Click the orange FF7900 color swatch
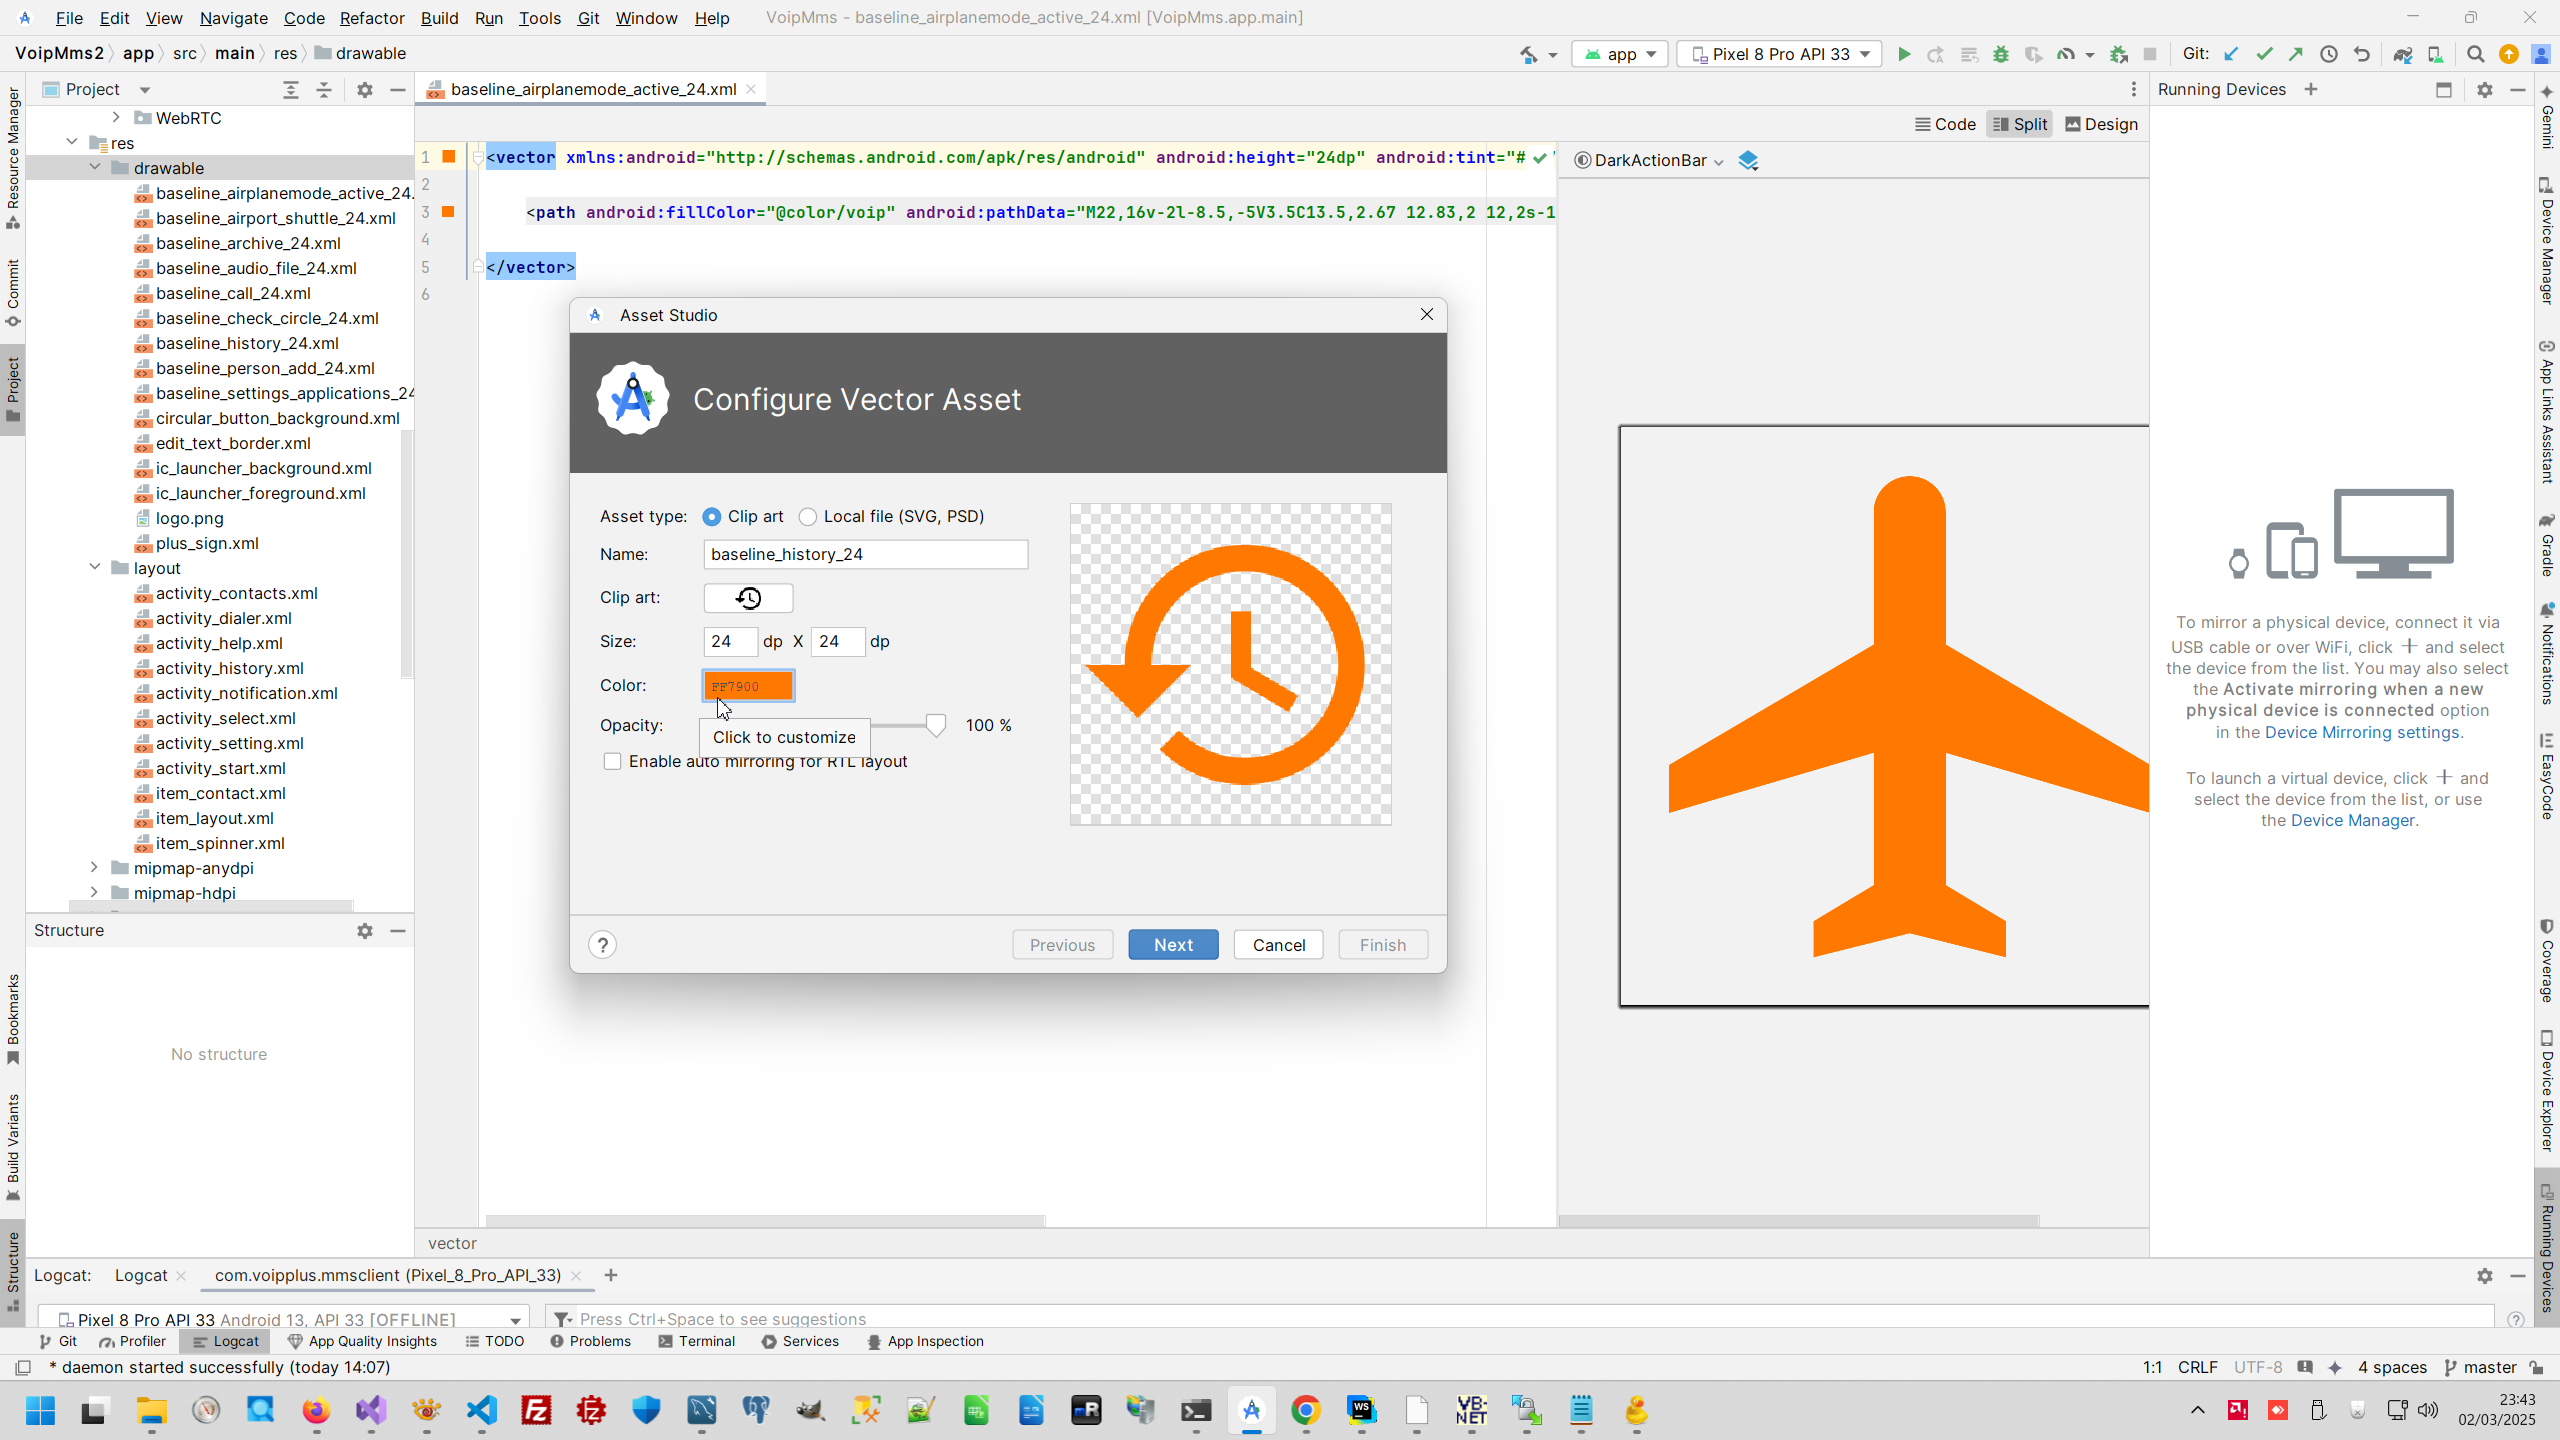The height and width of the screenshot is (1440, 2560). (x=748, y=686)
